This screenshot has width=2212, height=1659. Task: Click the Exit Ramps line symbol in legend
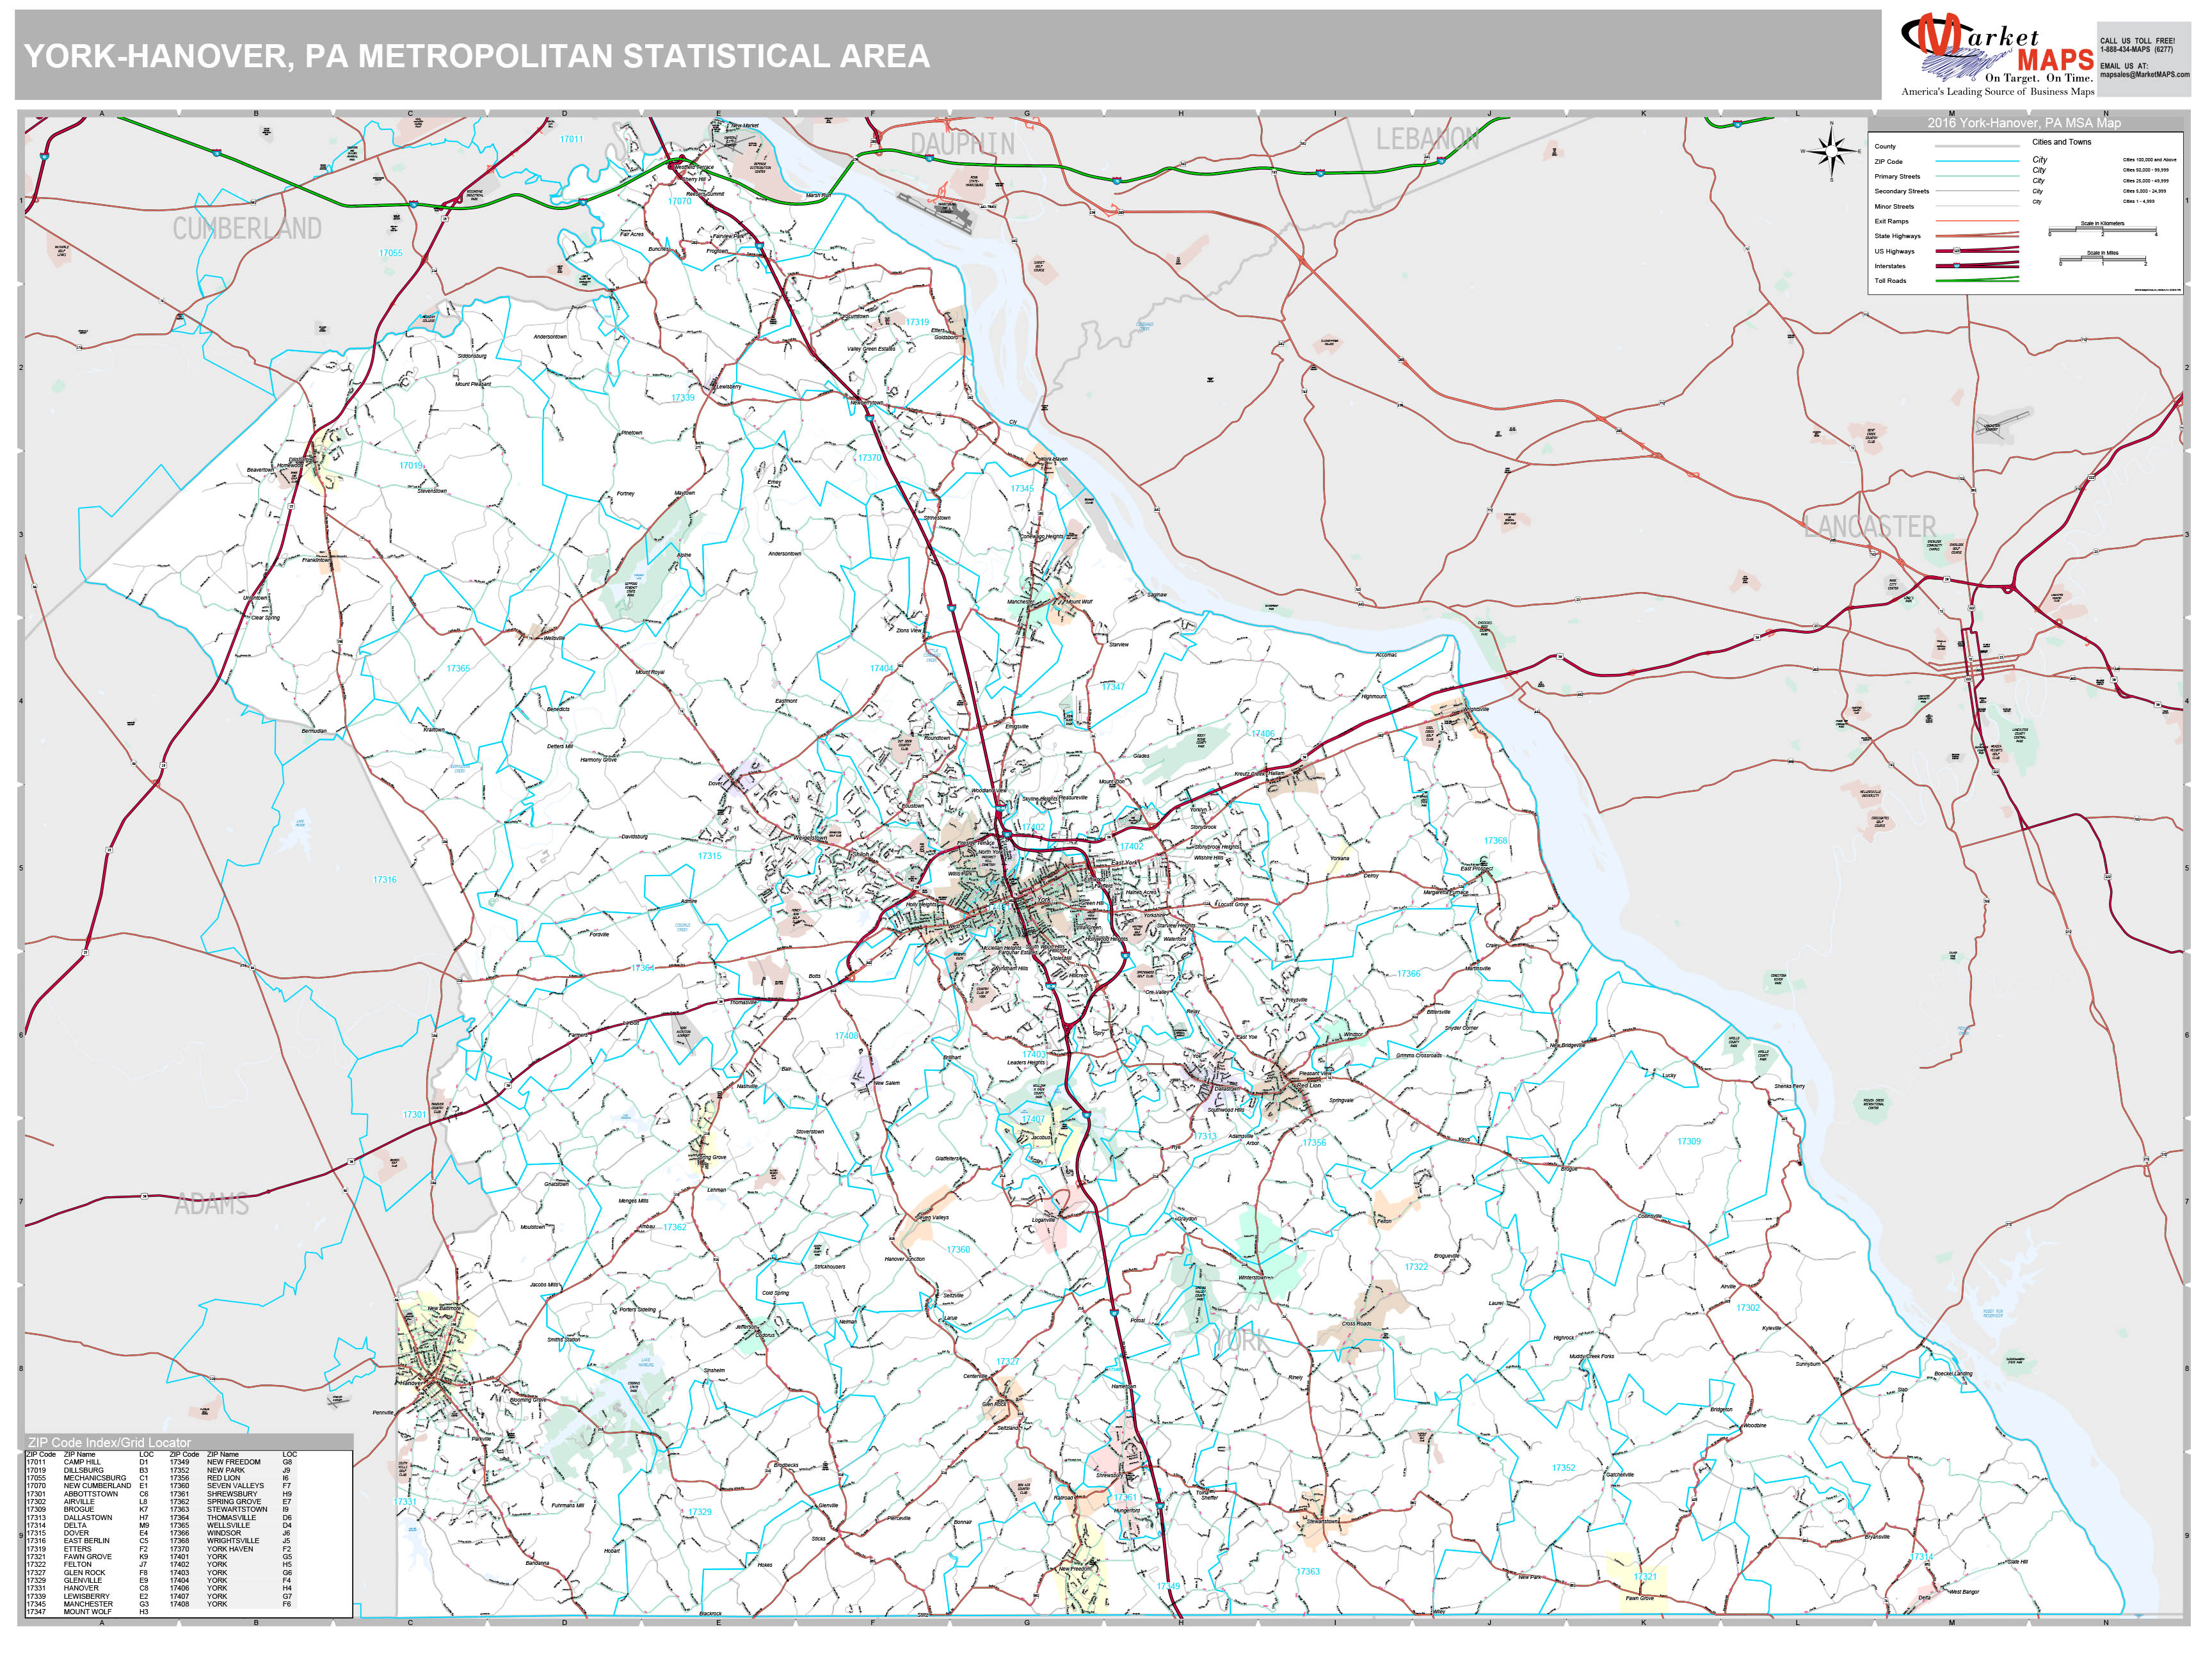(1978, 221)
